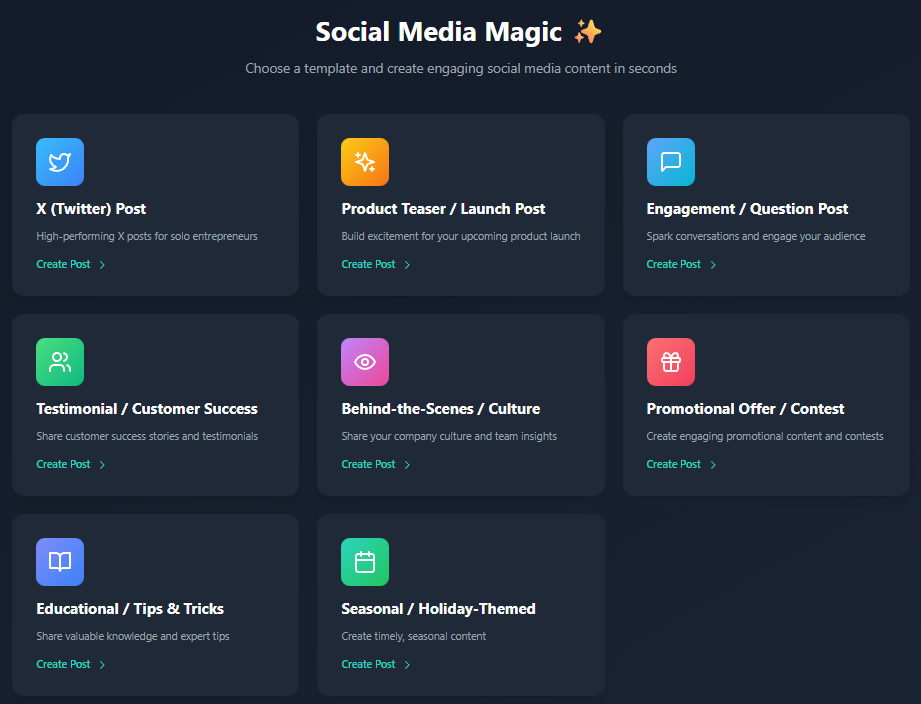
Task: Create an Engagement / Question post
Action: (672, 263)
